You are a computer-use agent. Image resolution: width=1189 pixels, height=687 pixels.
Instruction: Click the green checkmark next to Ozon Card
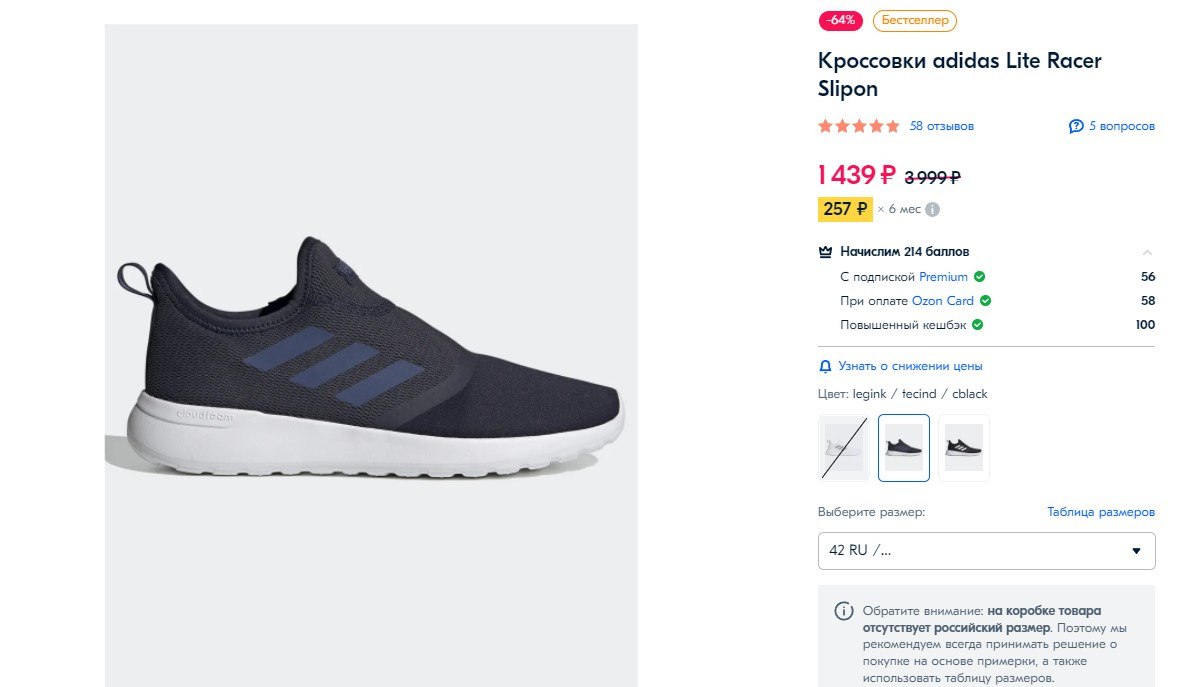[x=985, y=301]
